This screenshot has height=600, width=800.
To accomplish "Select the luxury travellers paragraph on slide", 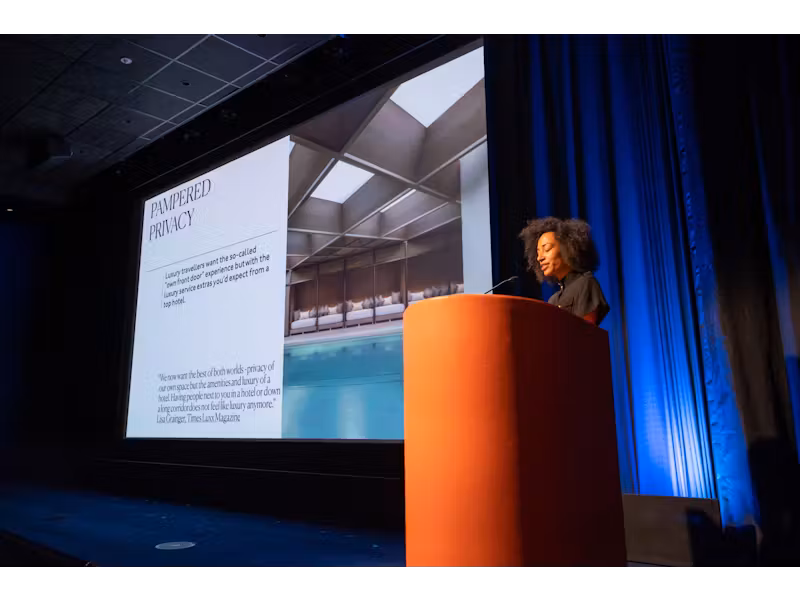I will click(220, 286).
